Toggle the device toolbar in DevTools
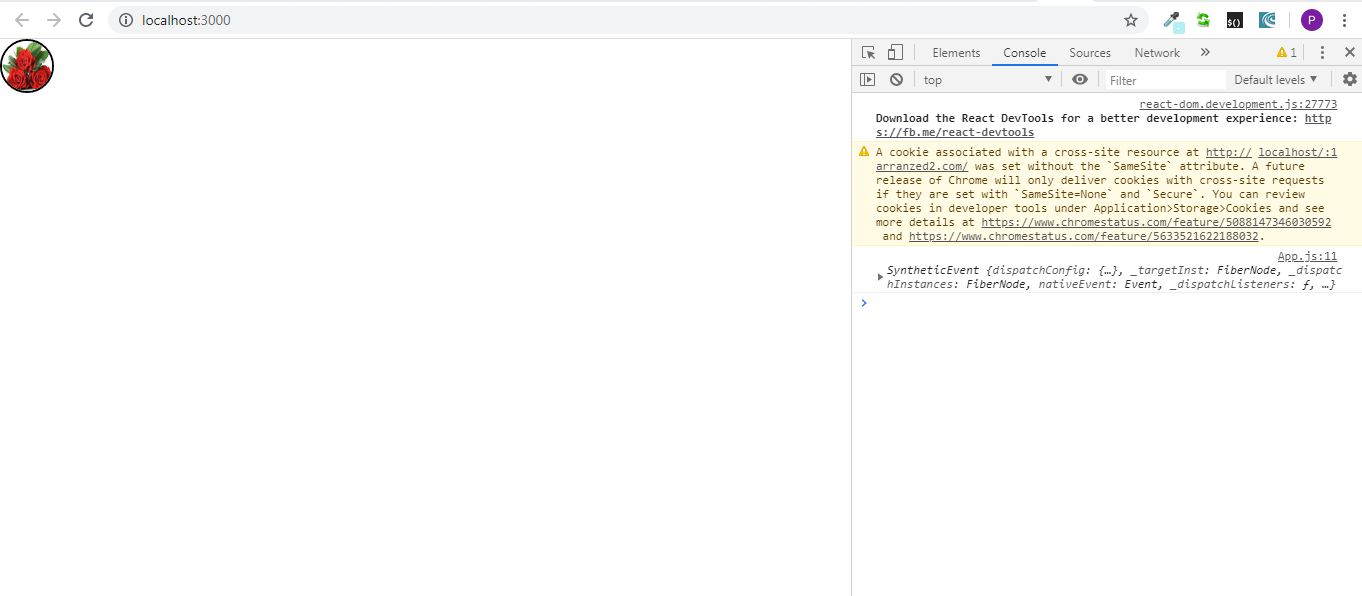The height and width of the screenshot is (596, 1362). (893, 52)
